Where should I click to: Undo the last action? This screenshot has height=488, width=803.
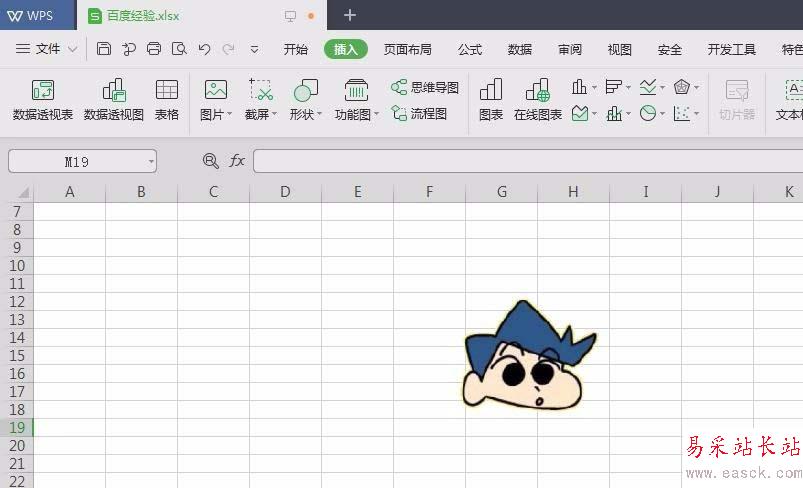click(204, 49)
